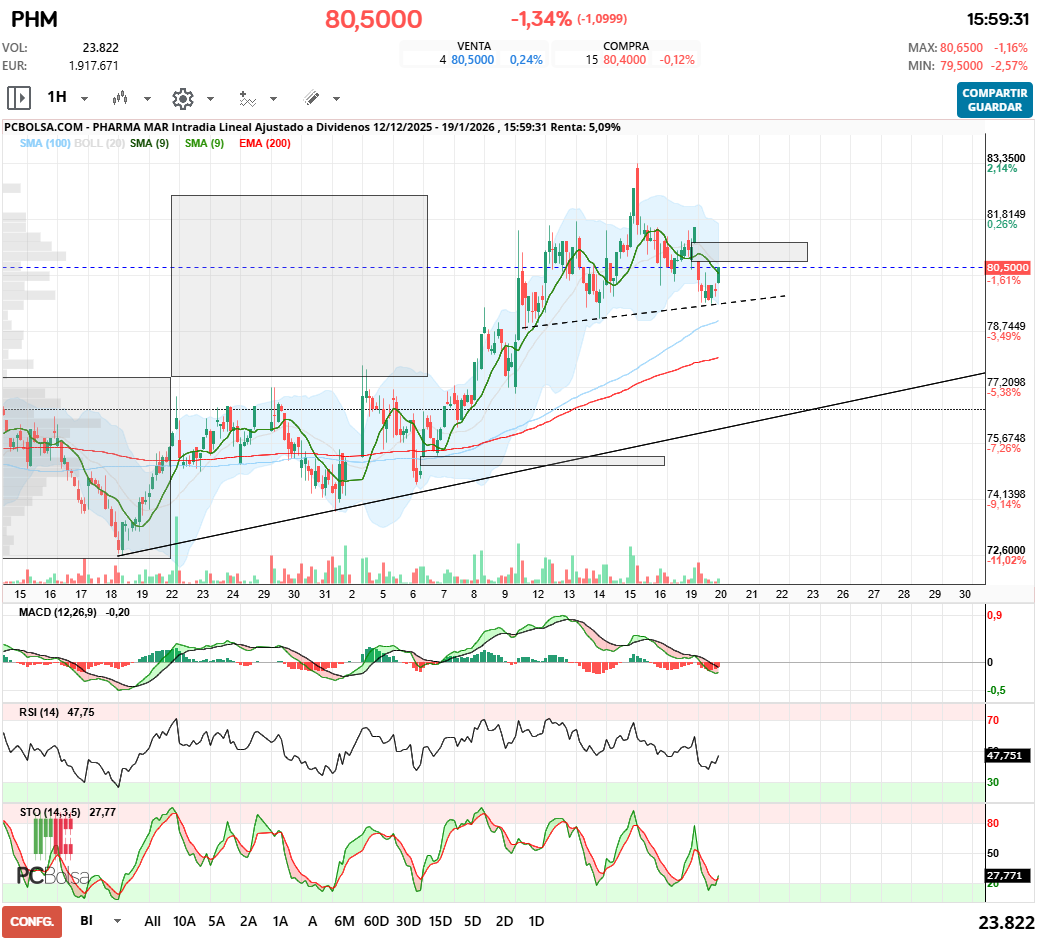
Task: Click the date 12 on the time axis
Action: pos(538,594)
